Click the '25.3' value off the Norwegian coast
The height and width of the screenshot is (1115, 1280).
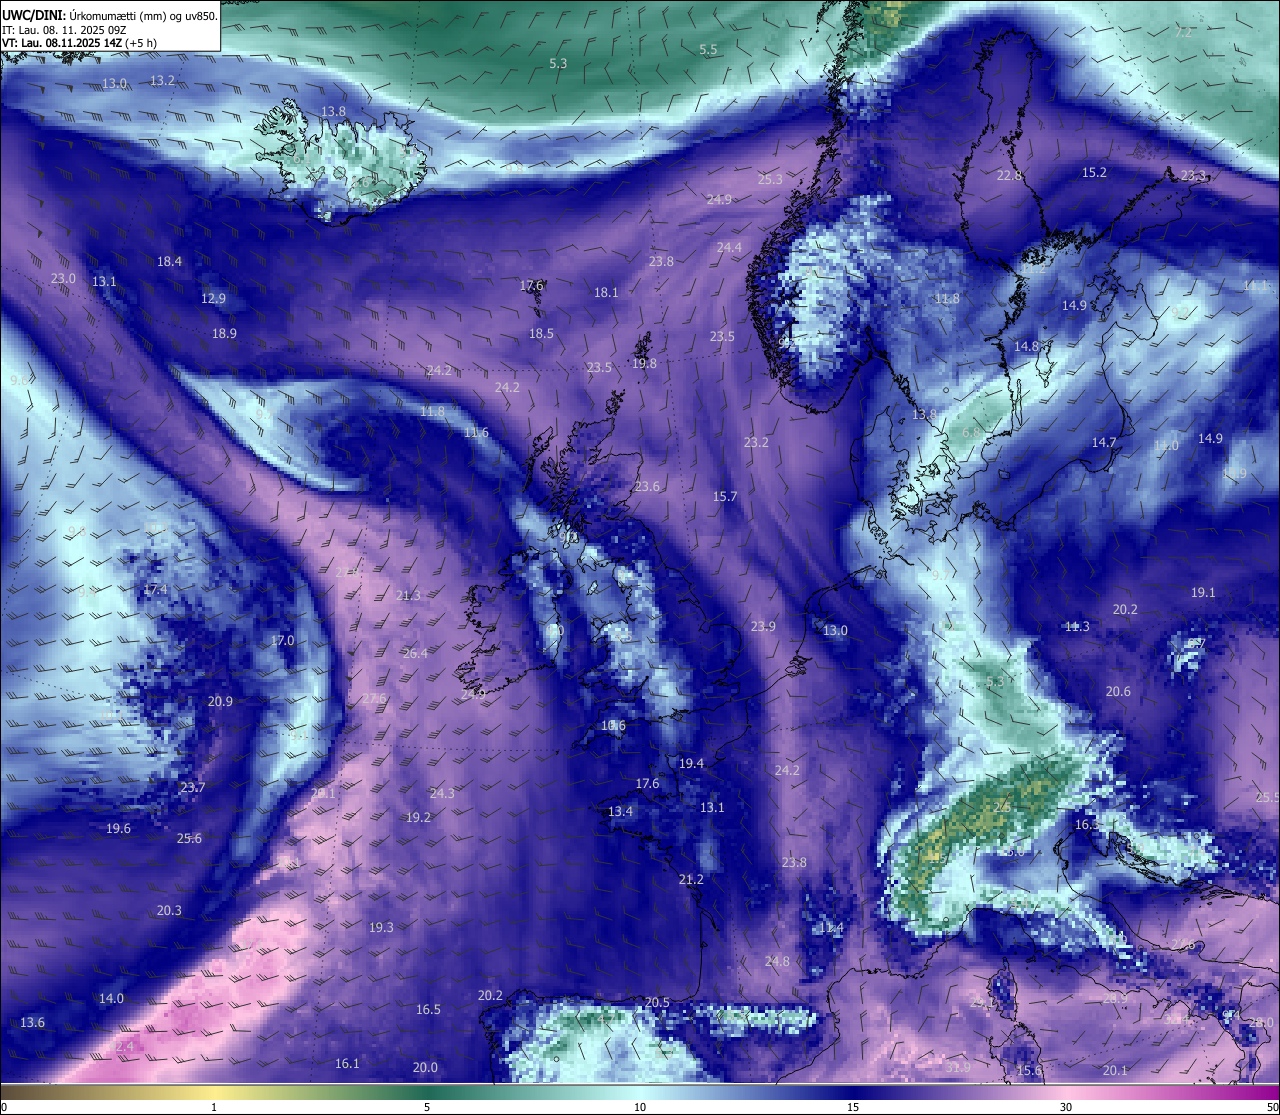pyautogui.click(x=770, y=180)
